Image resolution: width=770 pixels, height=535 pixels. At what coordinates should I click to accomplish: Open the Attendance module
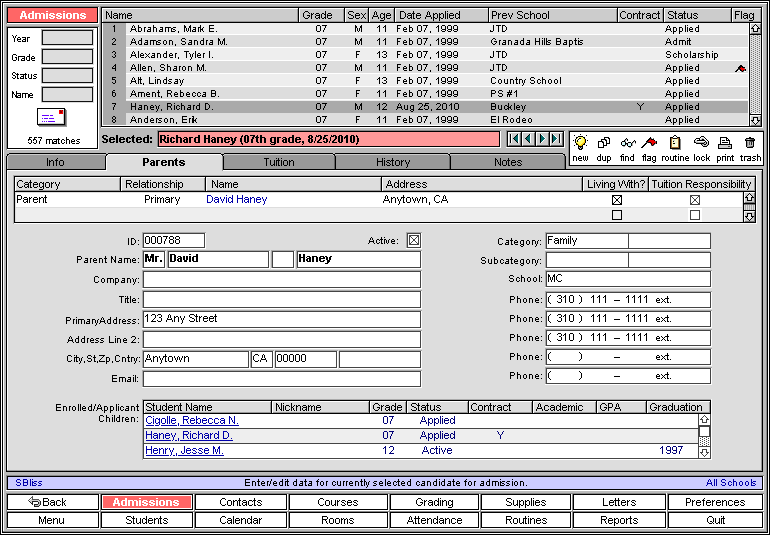pyautogui.click(x=434, y=520)
